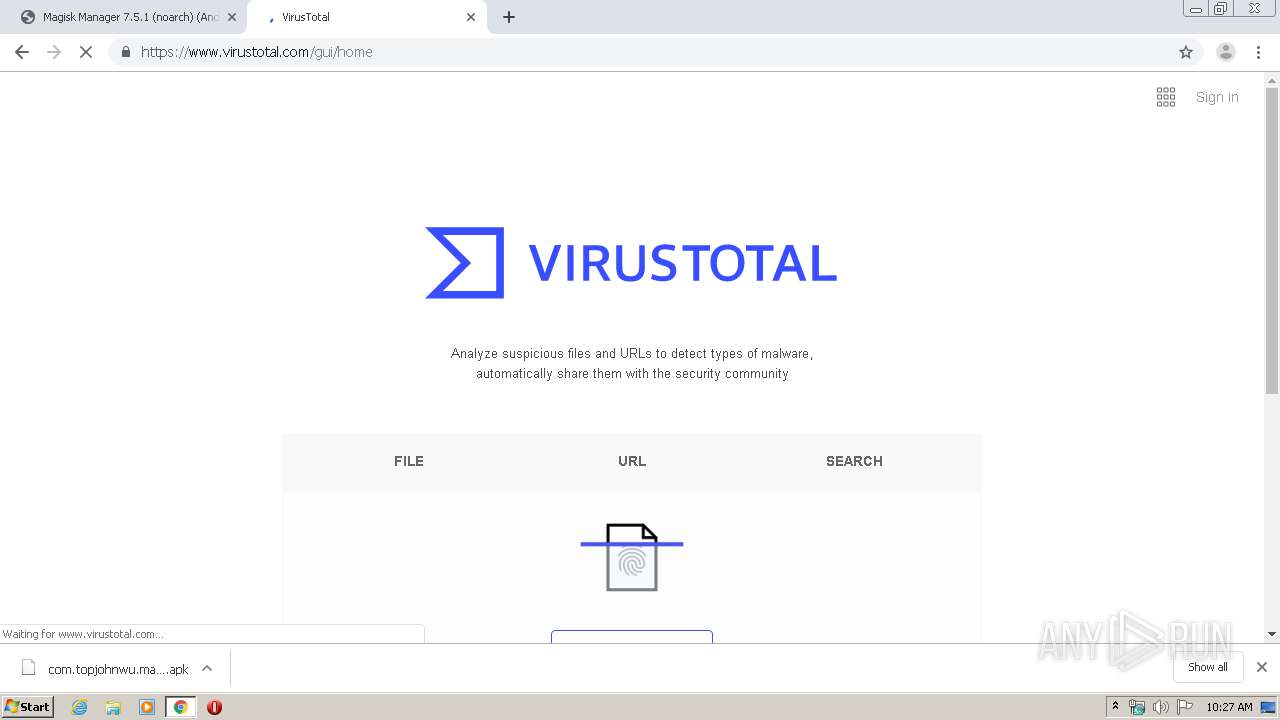Viewport: 1280px width, 720px height.
Task: Open the SEARCH tab
Action: pos(854,461)
